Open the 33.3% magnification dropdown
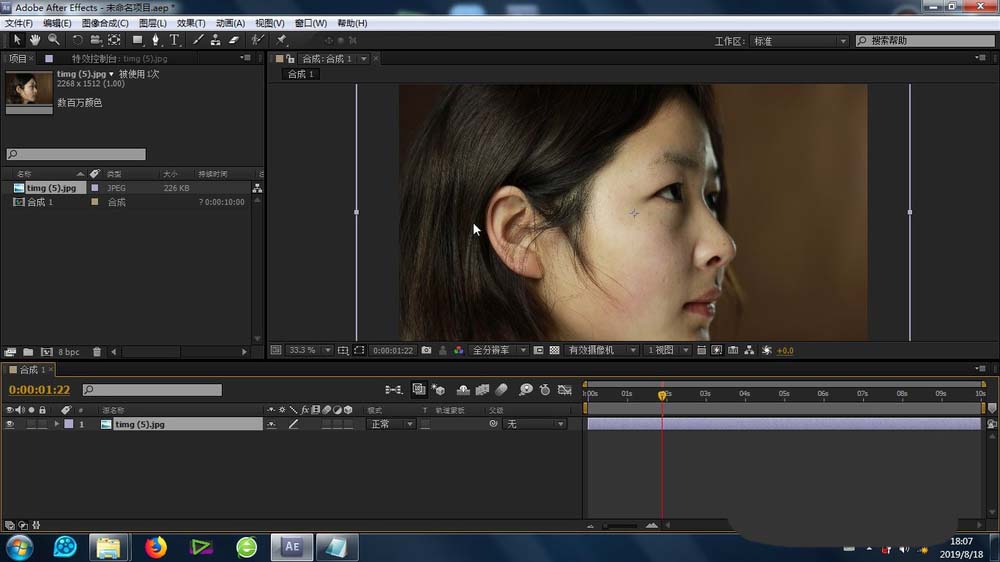1000x562 pixels. click(309, 350)
